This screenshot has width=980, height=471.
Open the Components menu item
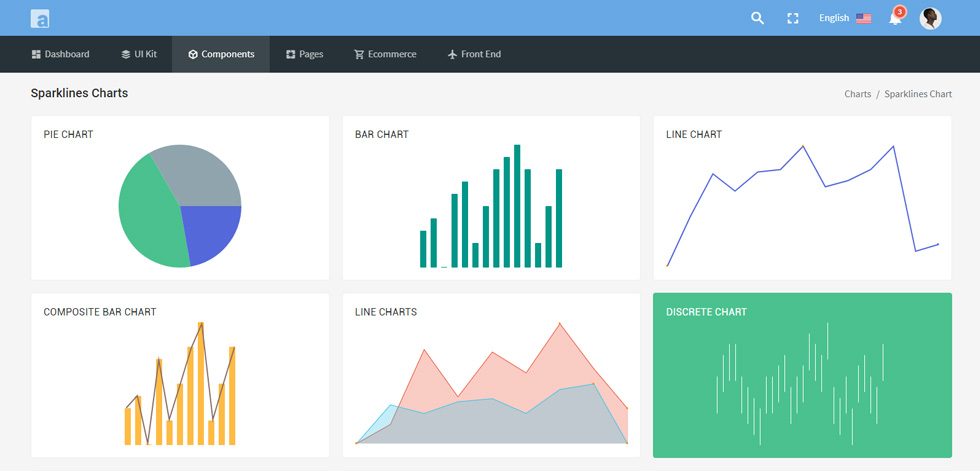[221, 54]
